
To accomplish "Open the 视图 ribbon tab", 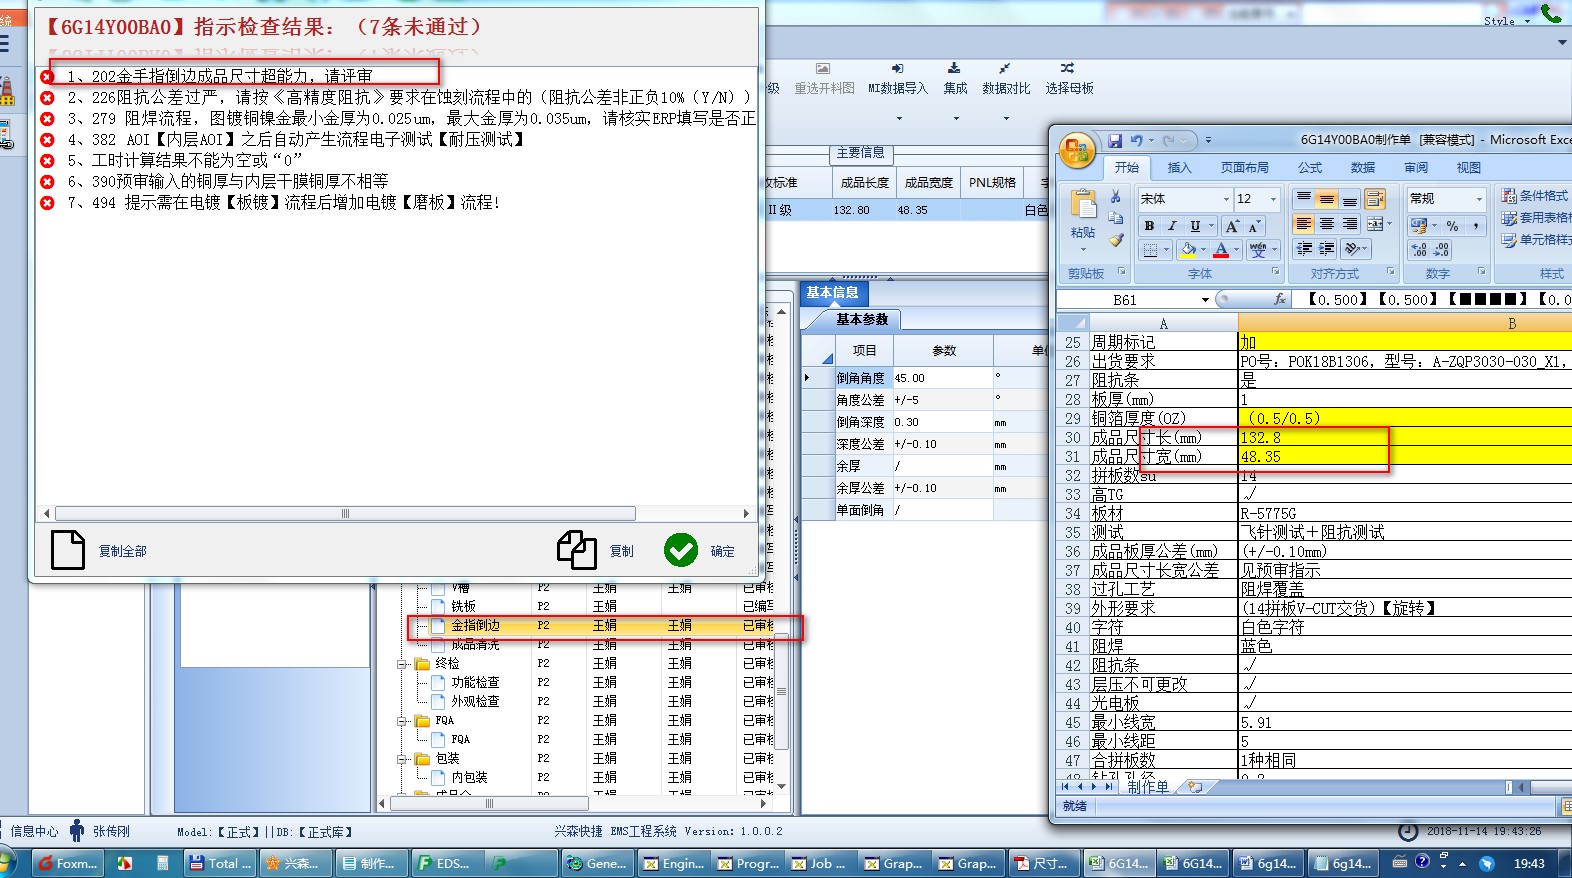I will (x=1468, y=168).
